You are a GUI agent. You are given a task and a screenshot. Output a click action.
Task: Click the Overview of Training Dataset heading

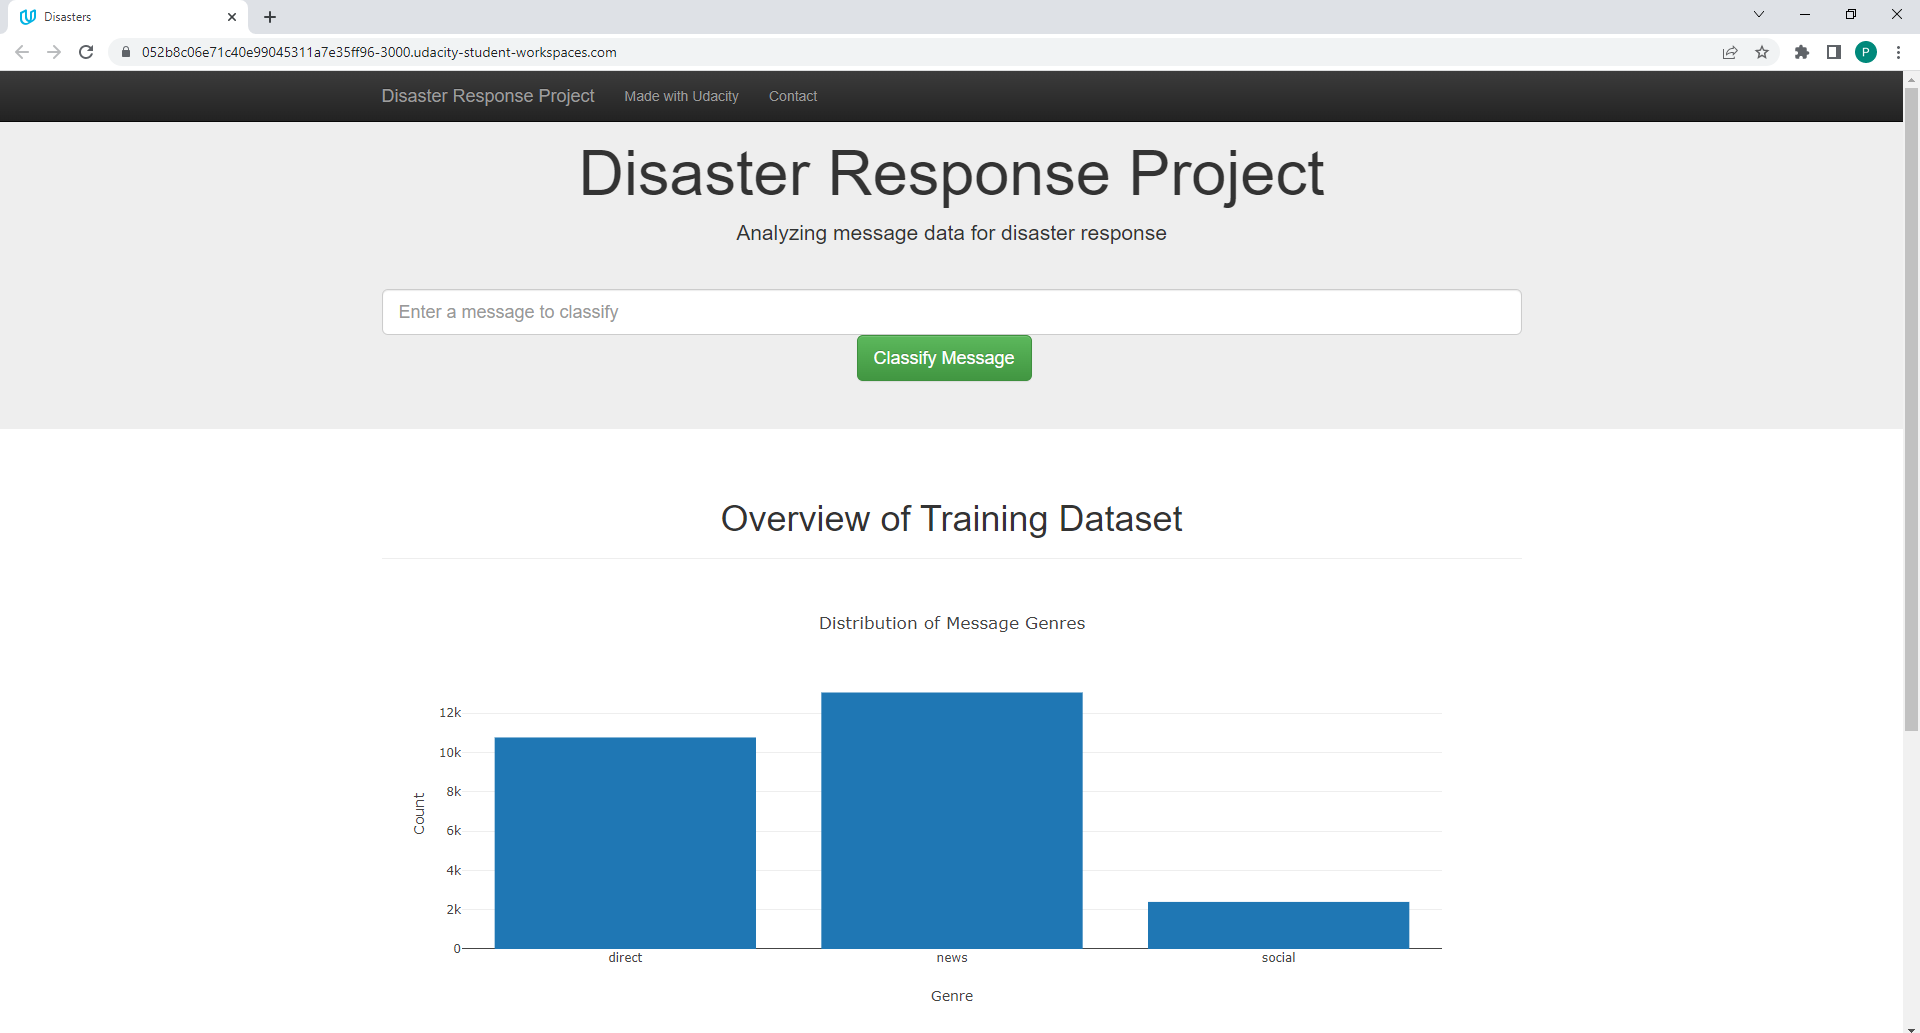[951, 519]
